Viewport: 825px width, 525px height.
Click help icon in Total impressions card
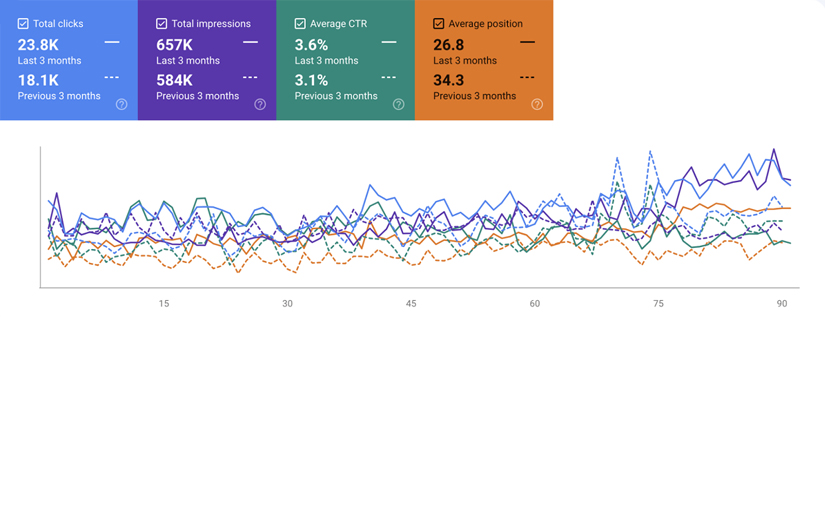(260, 104)
